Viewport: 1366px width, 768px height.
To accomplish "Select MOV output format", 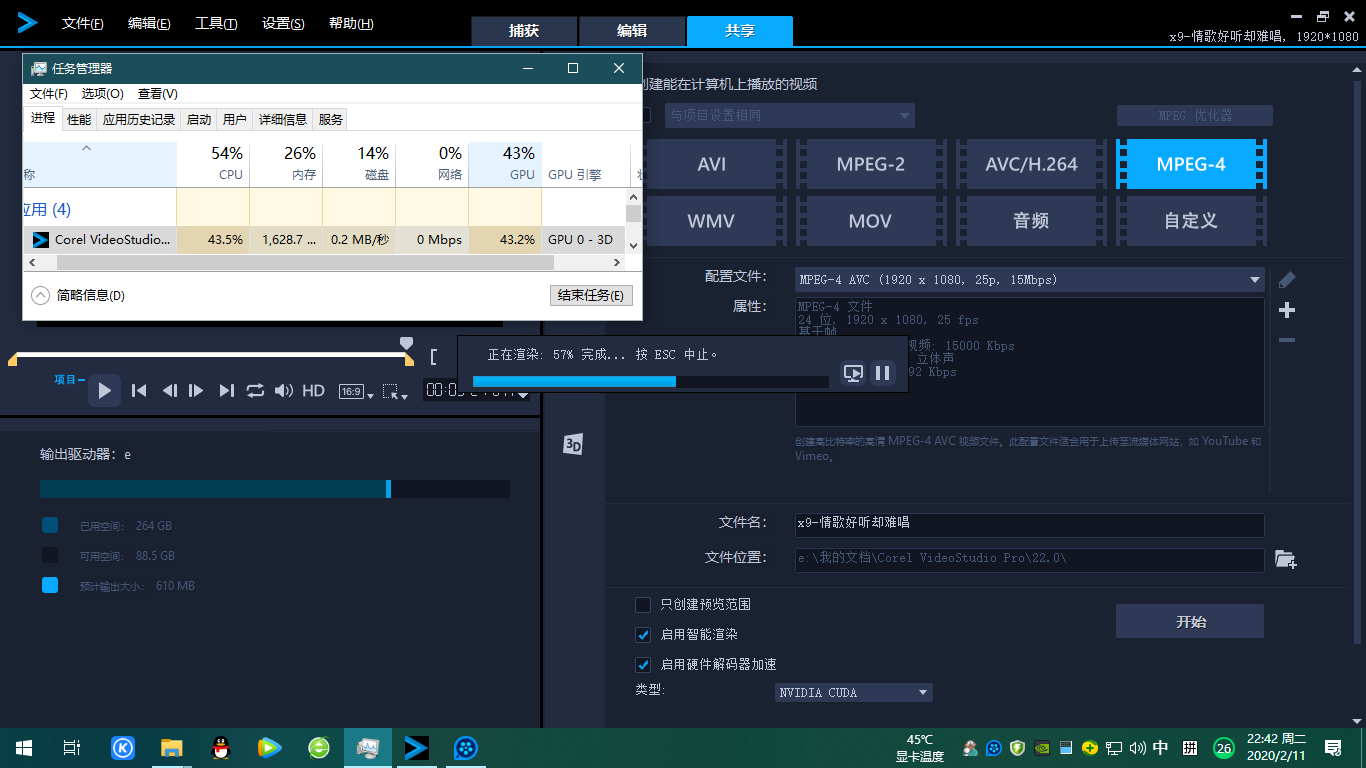I will pyautogui.click(x=871, y=220).
